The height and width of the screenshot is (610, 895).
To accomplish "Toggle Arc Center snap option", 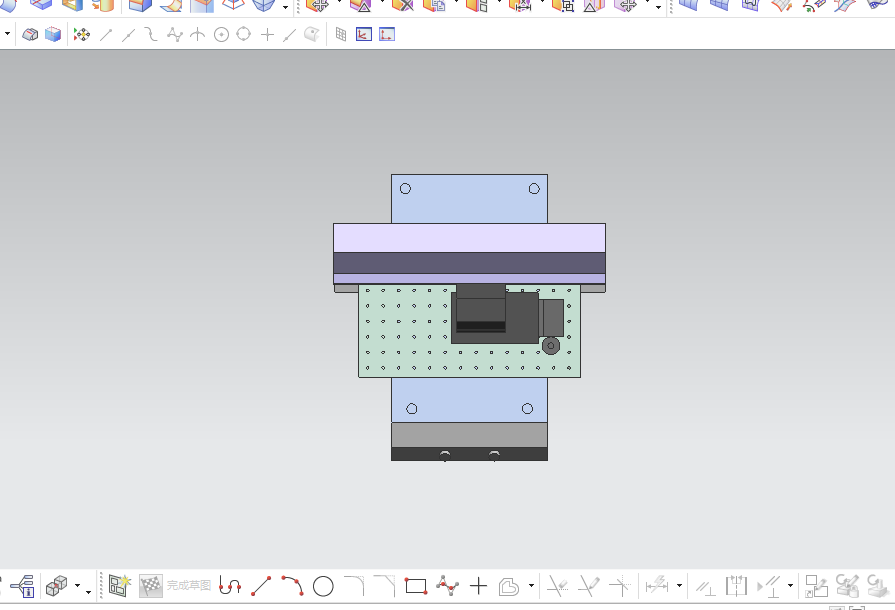I will [221, 35].
